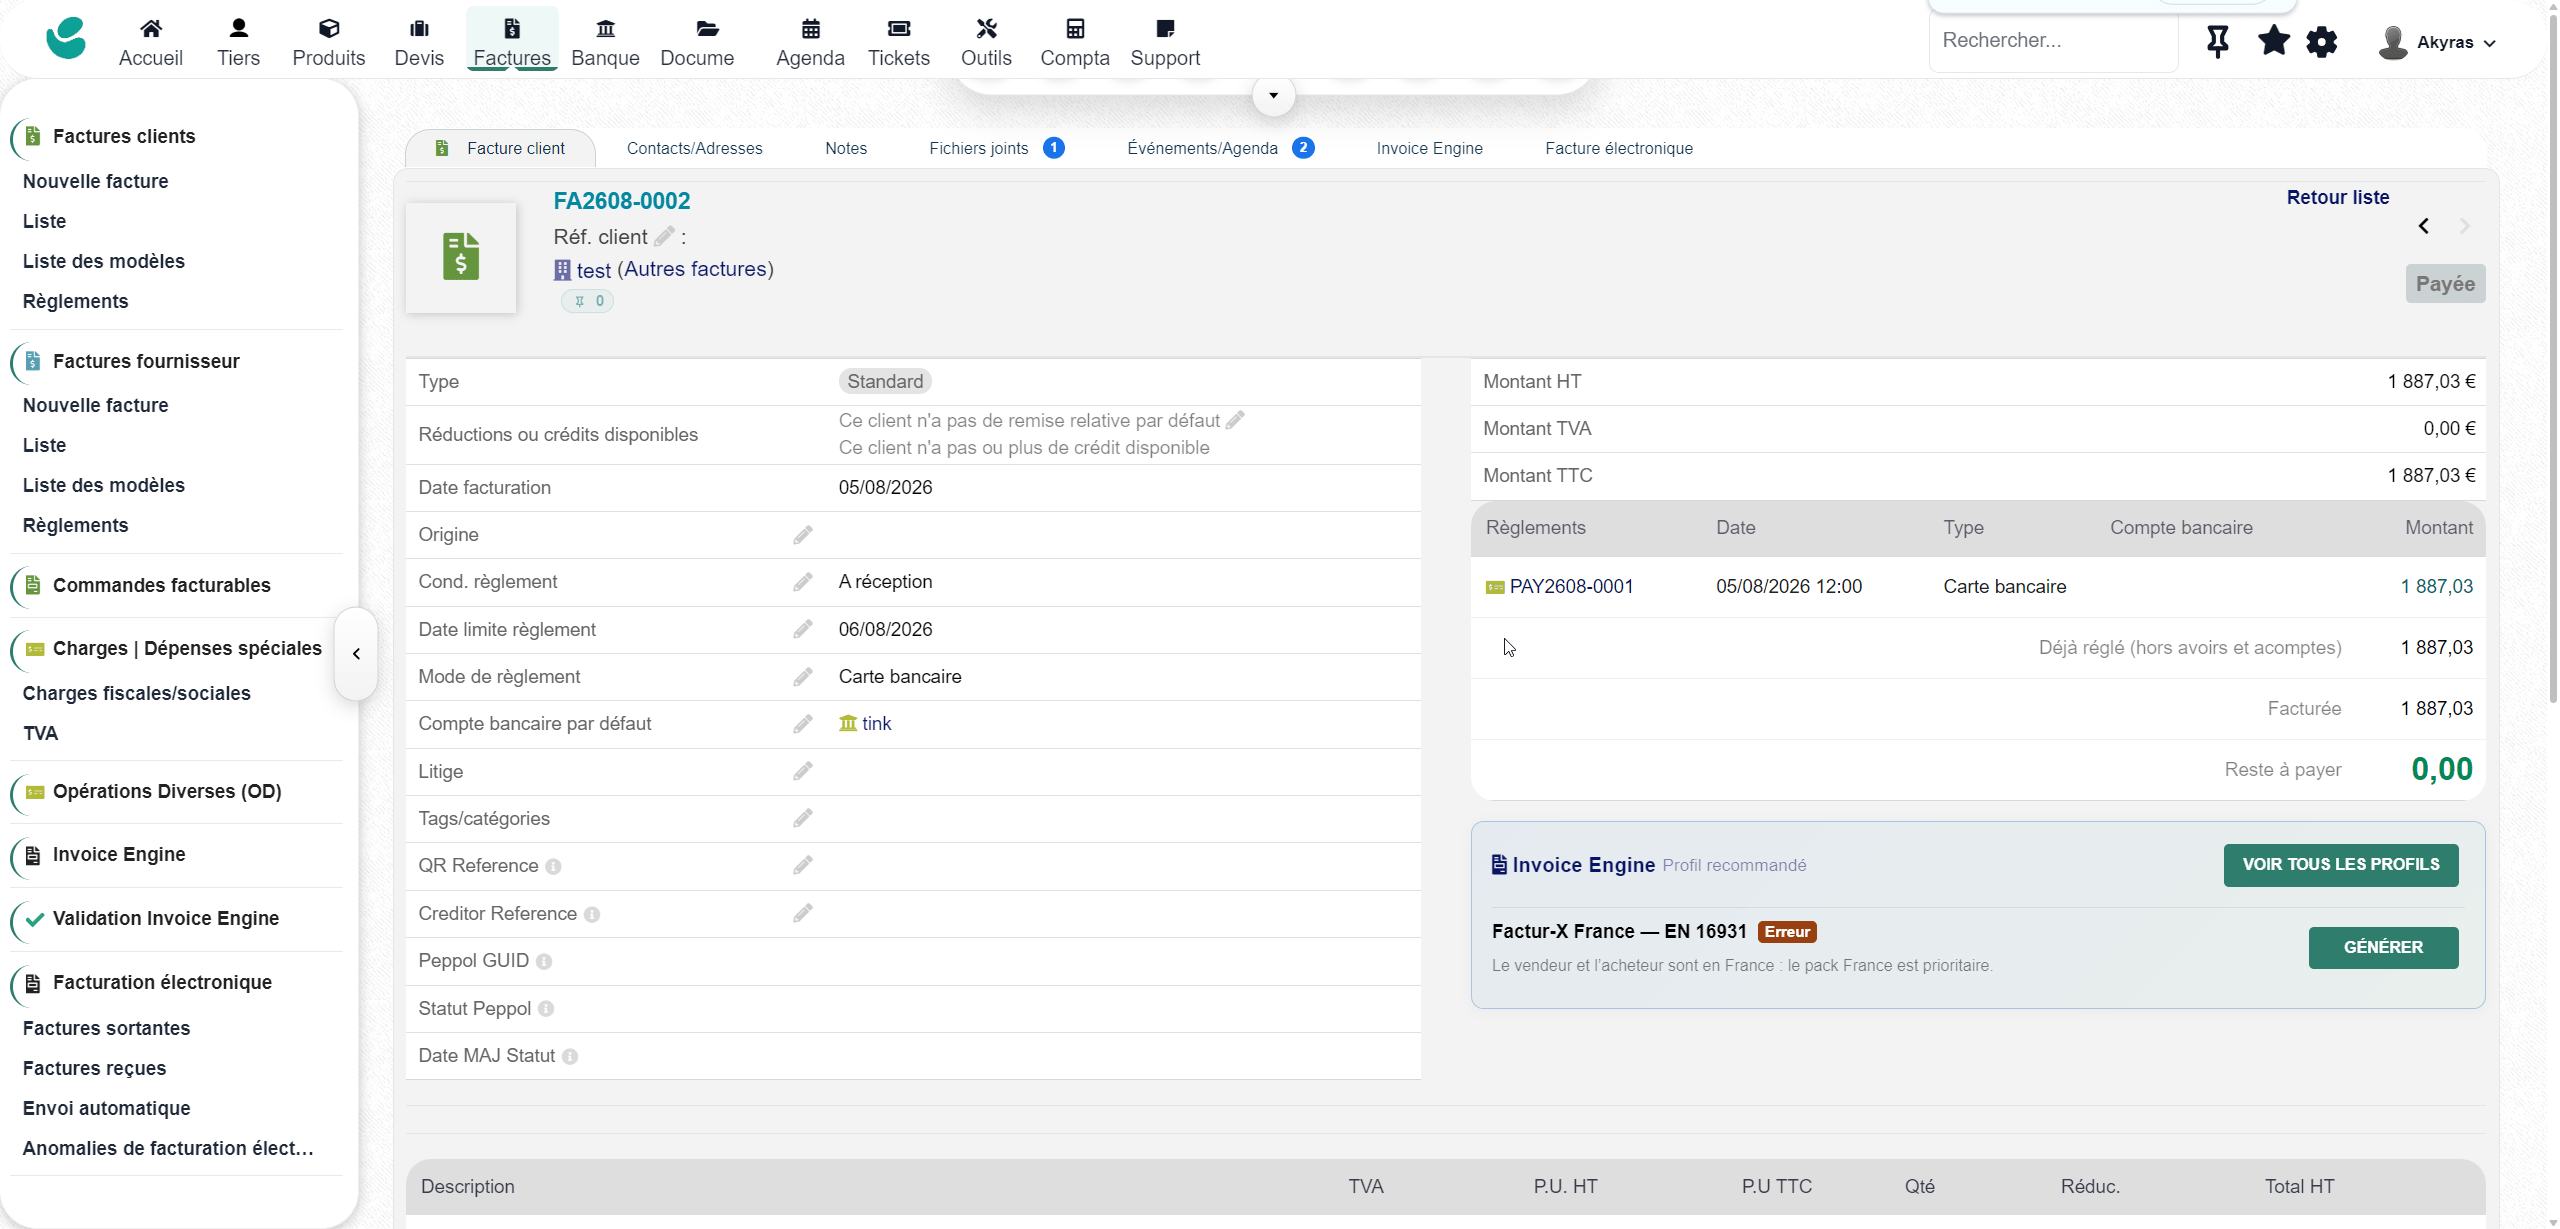Click the pin icon in top bar
This screenshot has height=1229, width=2560.
[x=2217, y=42]
